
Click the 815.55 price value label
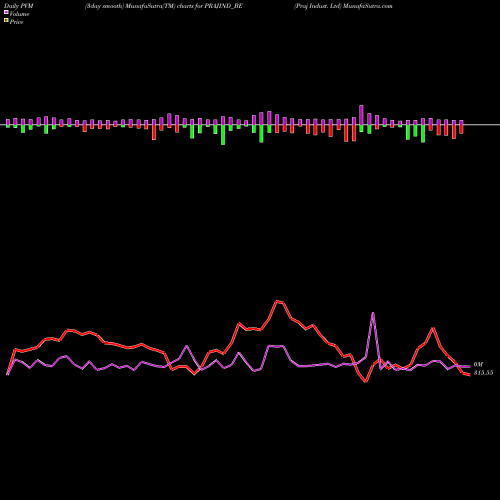tap(483, 373)
